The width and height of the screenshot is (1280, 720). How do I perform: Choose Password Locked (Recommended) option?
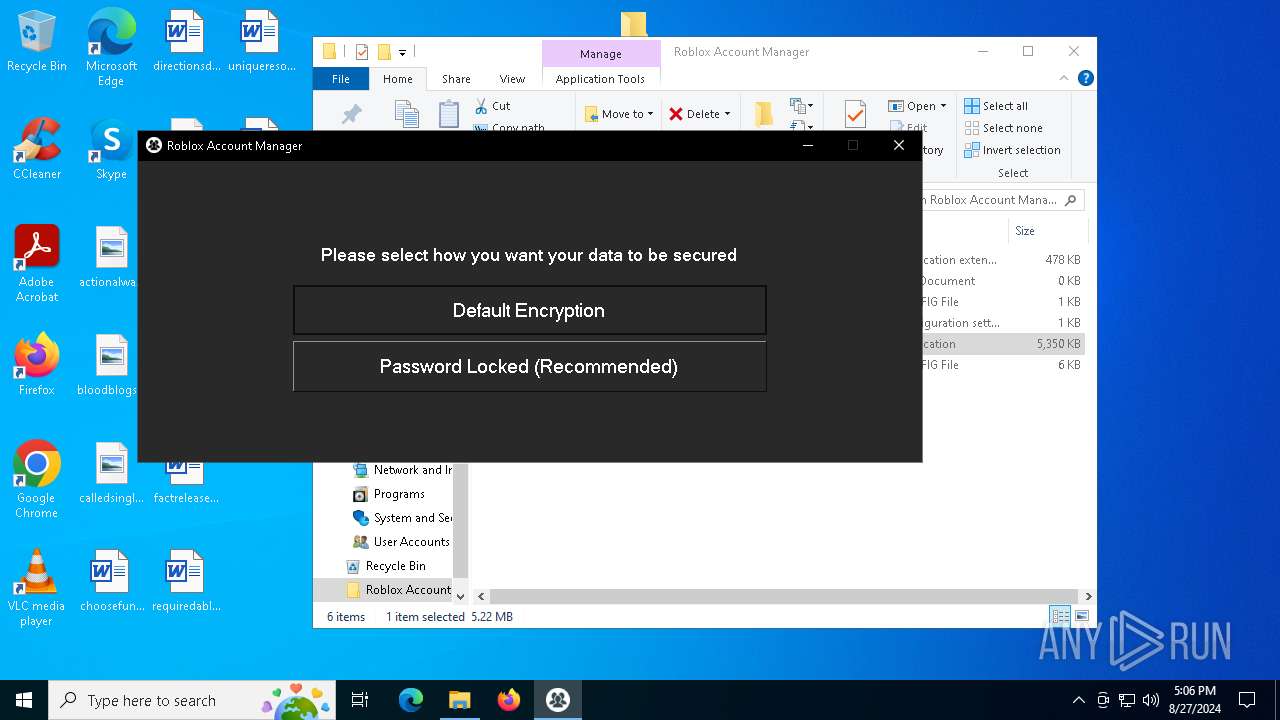point(529,366)
